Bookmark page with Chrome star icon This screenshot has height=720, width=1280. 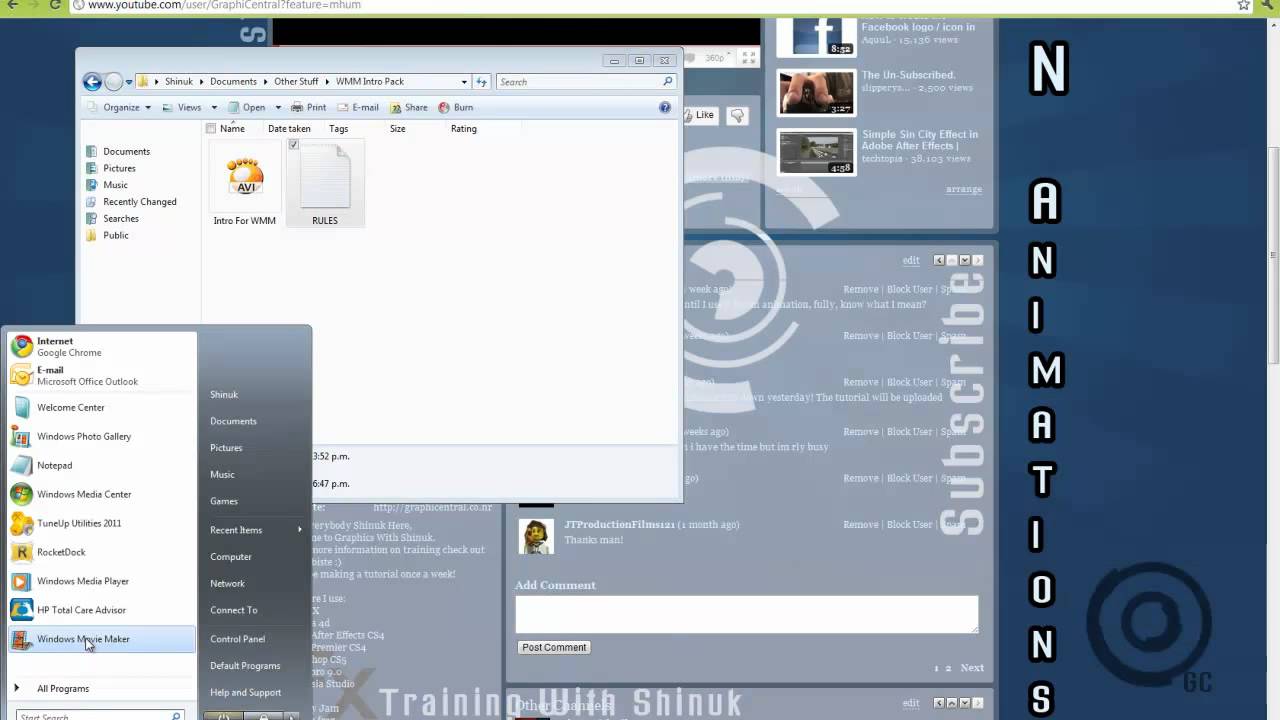coord(1244,5)
